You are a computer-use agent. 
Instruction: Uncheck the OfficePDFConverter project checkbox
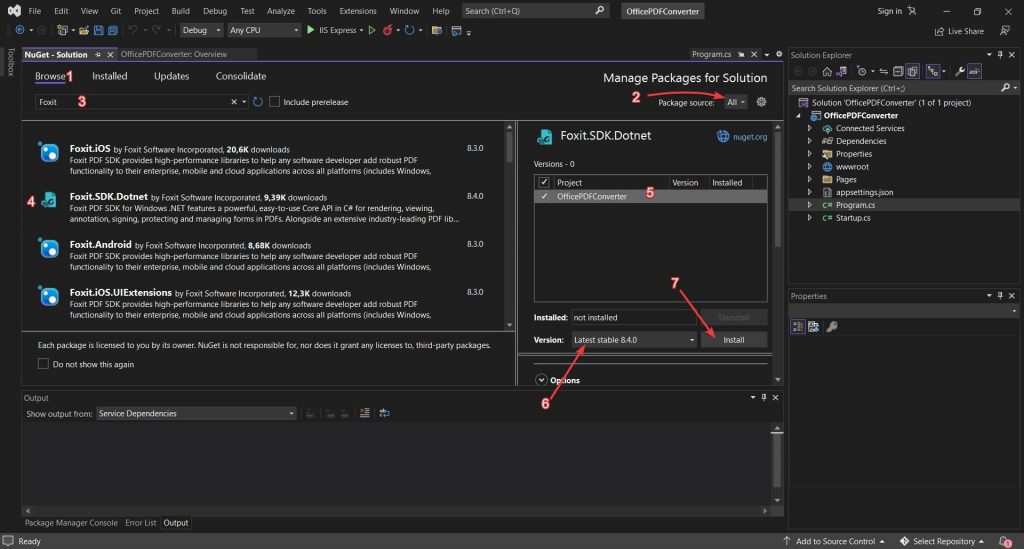pyautogui.click(x=543, y=196)
